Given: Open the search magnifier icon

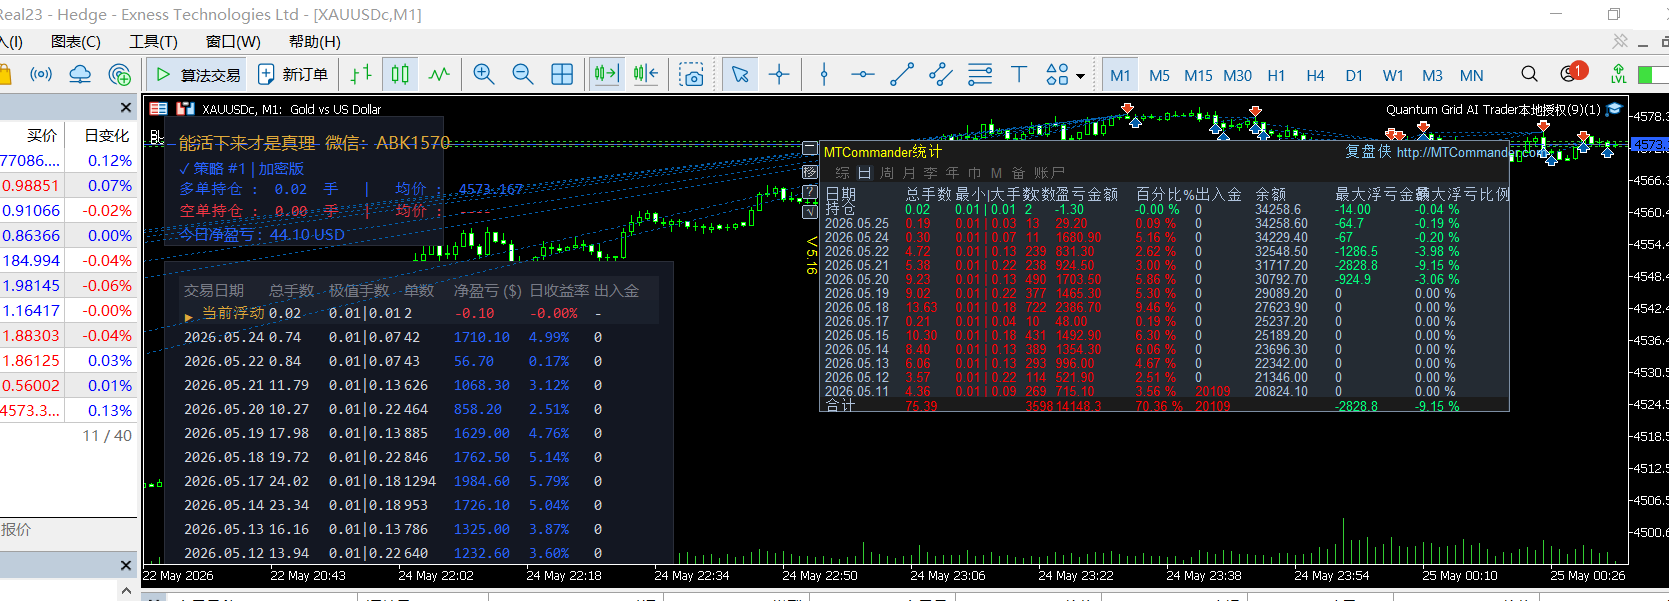Looking at the screenshot, I should pos(1529,74).
